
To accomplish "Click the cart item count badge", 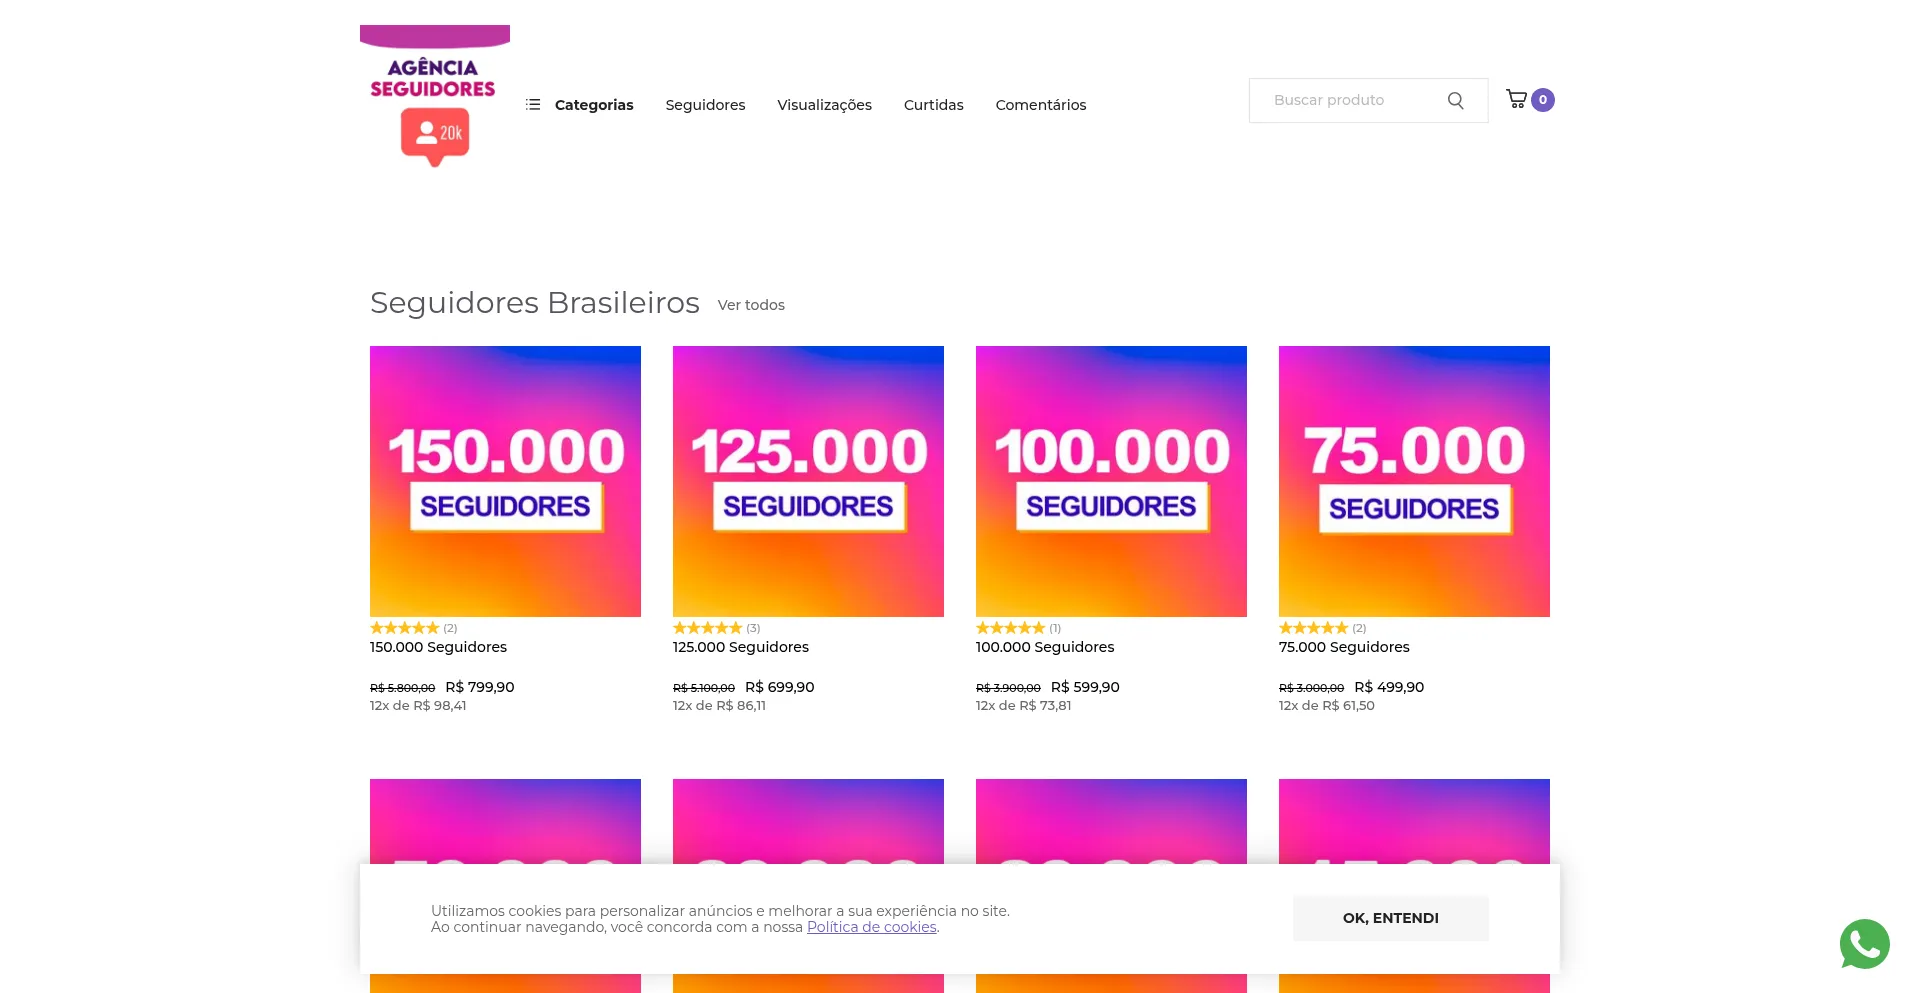I will (x=1543, y=100).
